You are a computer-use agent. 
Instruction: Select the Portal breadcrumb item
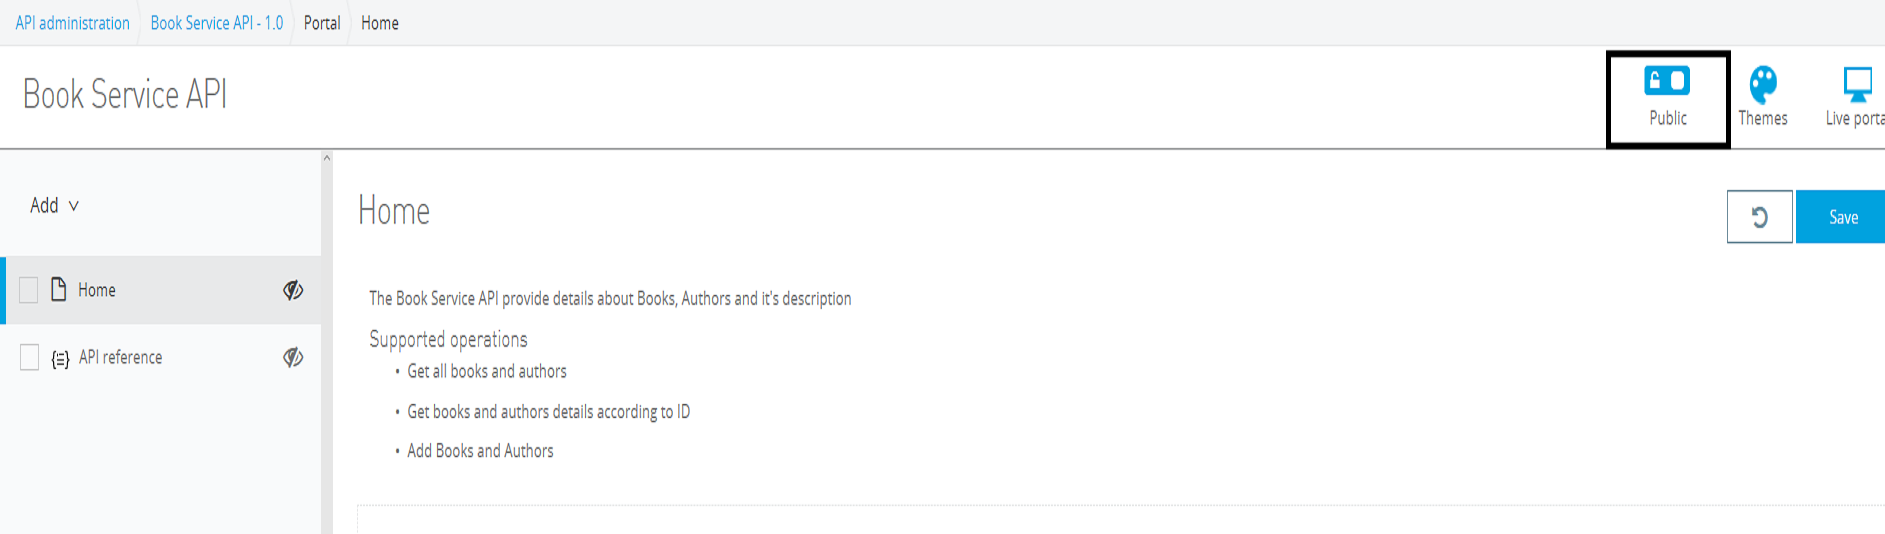(x=322, y=23)
